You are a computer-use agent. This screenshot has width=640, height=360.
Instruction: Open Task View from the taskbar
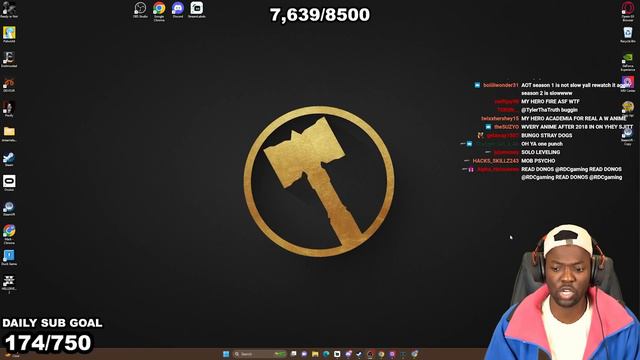click(293, 354)
